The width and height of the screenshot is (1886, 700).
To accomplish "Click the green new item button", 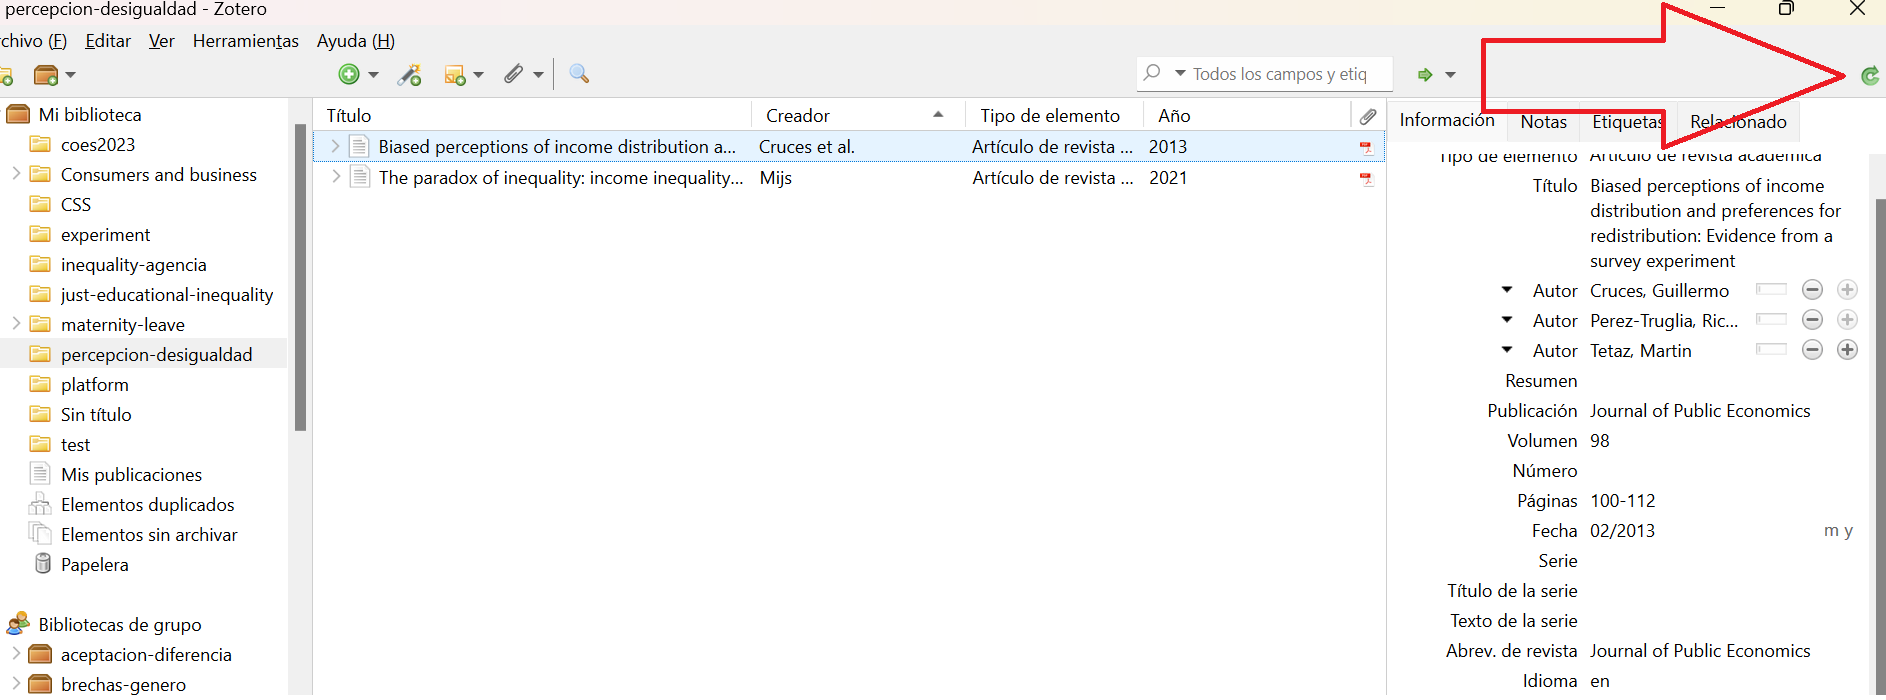I will (x=349, y=74).
